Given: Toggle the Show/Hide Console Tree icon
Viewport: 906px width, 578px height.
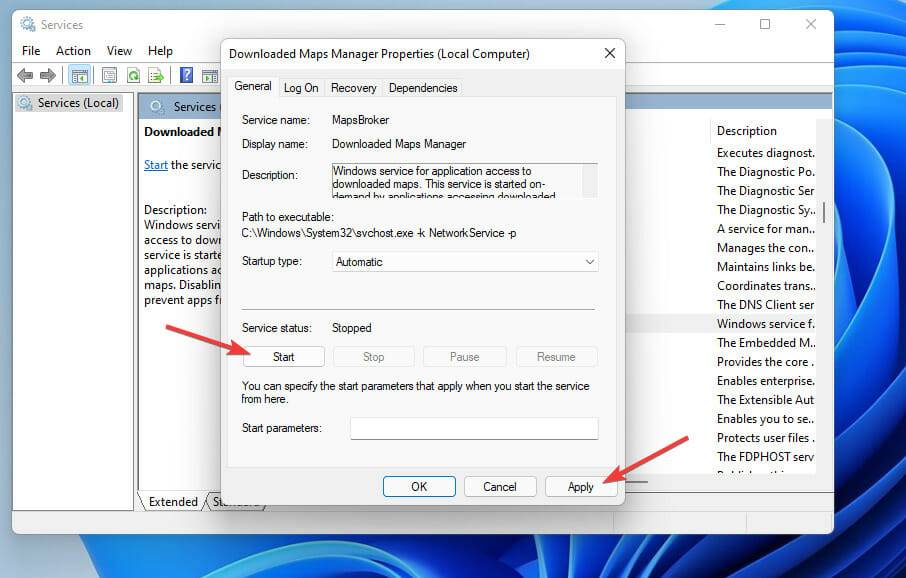Looking at the screenshot, I should (80, 75).
